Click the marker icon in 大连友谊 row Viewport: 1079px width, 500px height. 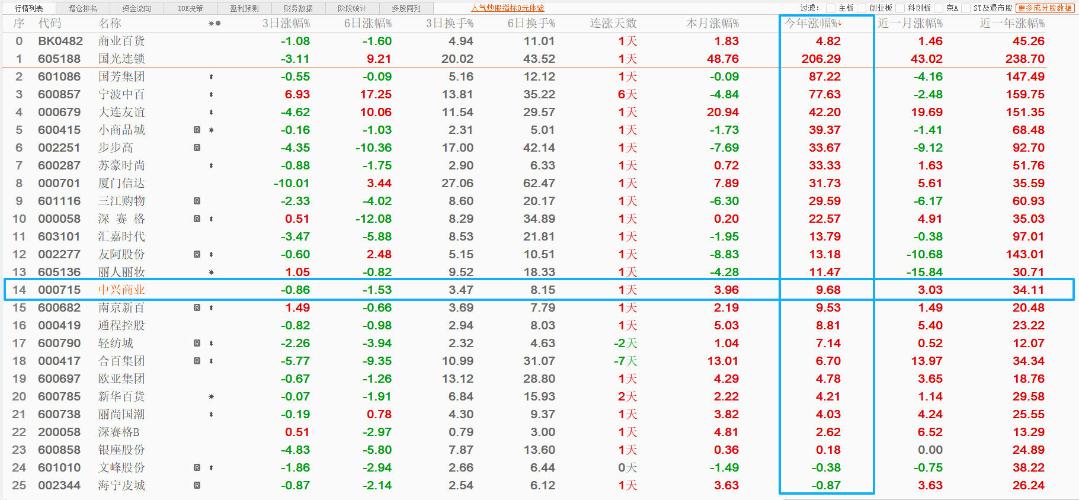point(211,112)
